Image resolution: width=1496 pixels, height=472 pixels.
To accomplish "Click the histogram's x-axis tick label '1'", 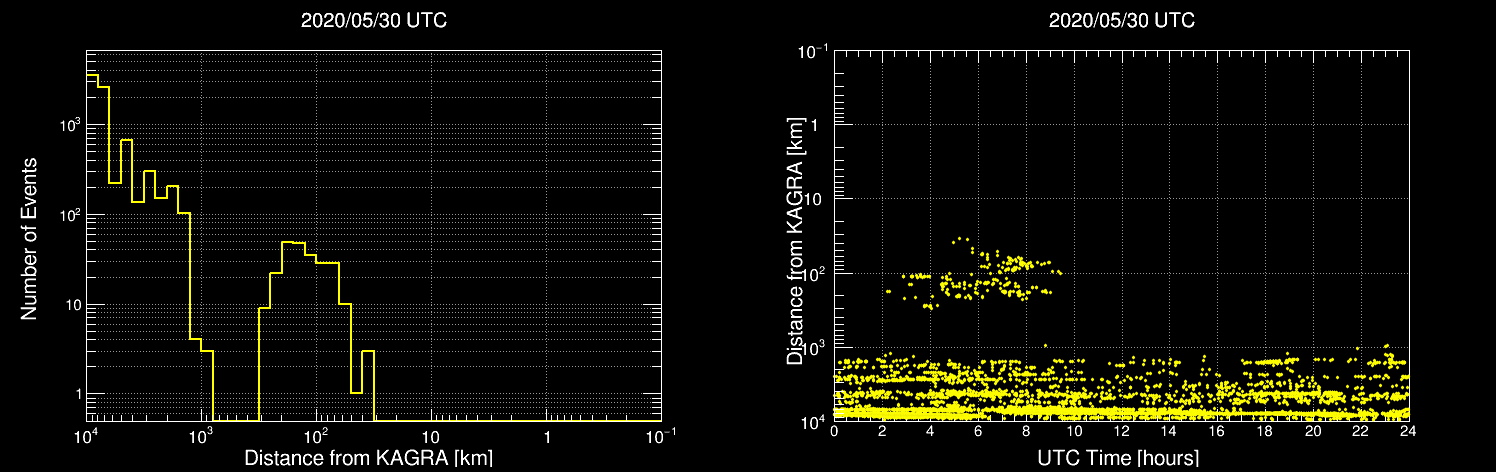I will 546,436.
